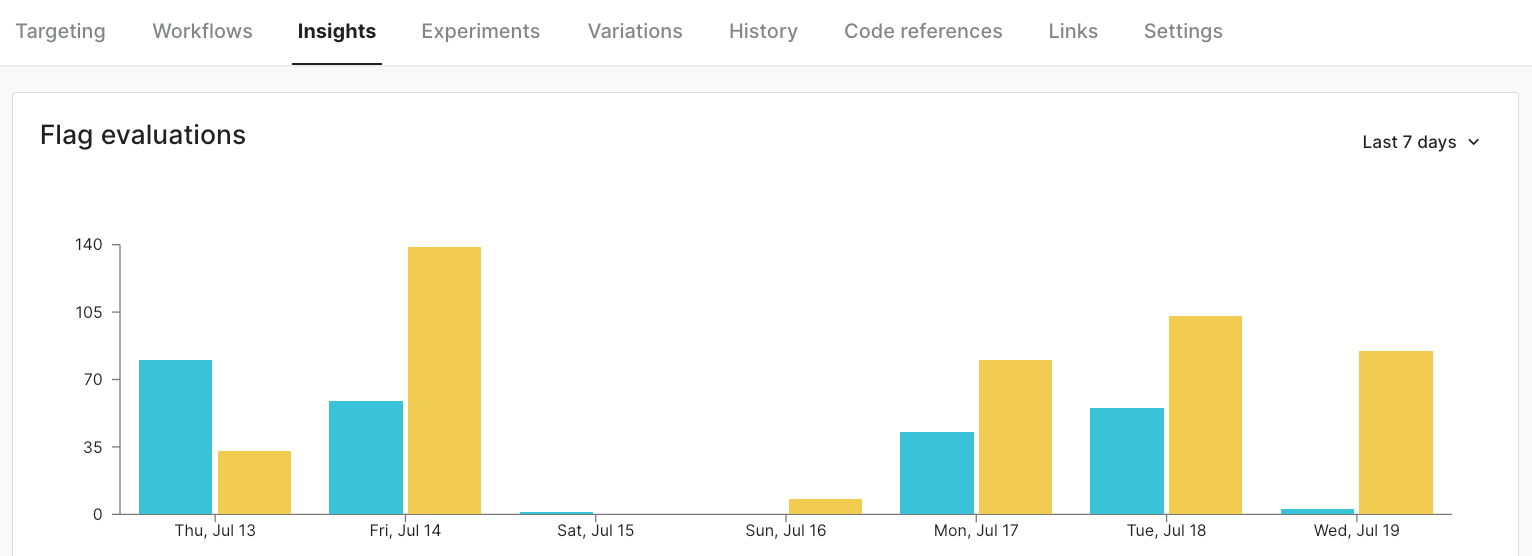Open the Targeting tab
The height and width of the screenshot is (556, 1532).
click(x=60, y=31)
